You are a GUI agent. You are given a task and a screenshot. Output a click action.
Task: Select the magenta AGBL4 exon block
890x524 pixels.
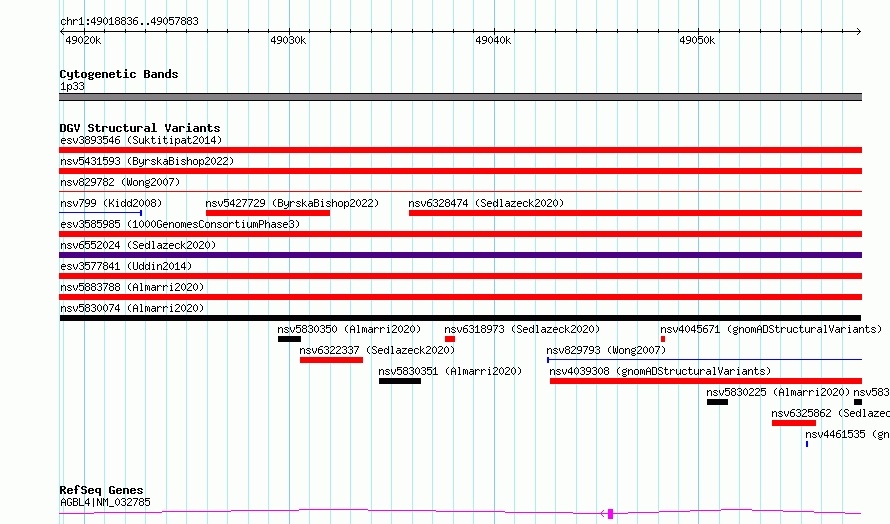[x=610, y=514]
